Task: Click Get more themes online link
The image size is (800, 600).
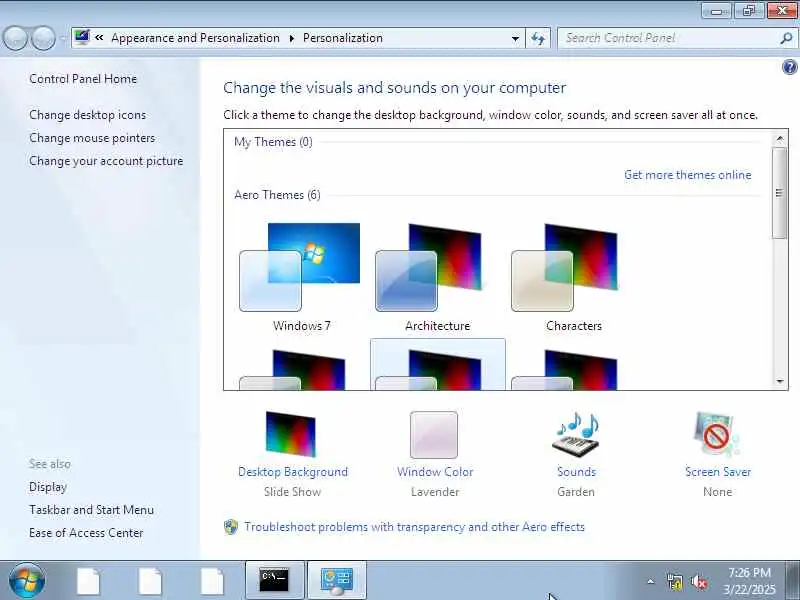Action: (688, 175)
